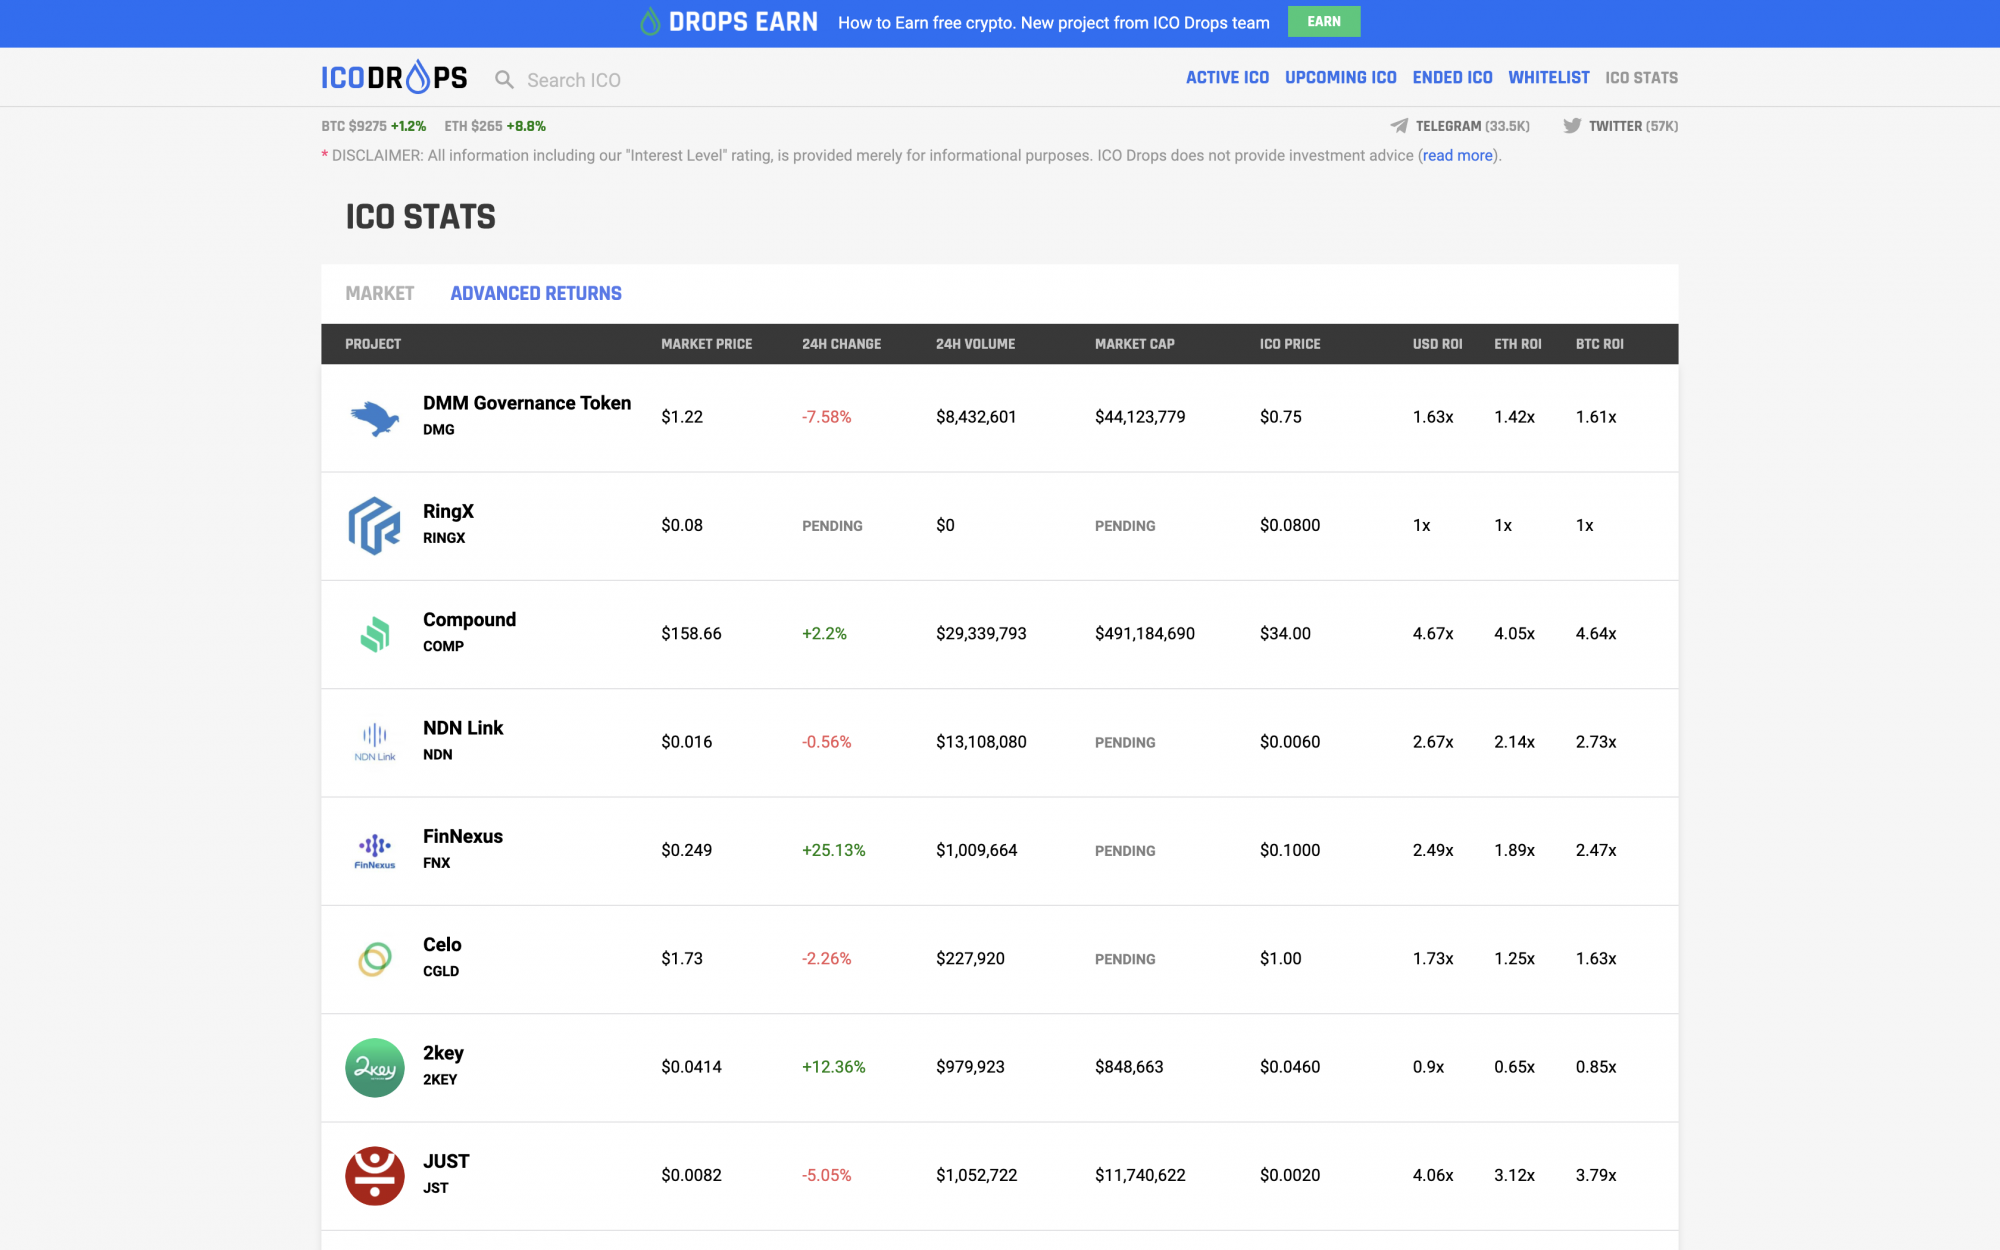Open the ICO STATS menu item
The image size is (2000, 1250).
click(x=1641, y=77)
